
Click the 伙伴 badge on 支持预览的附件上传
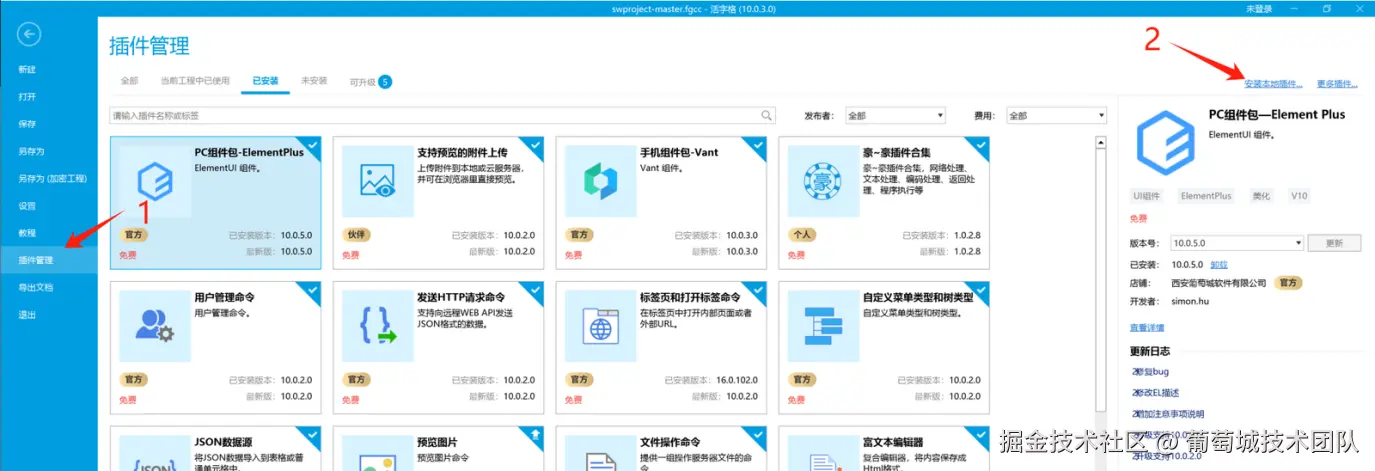click(x=355, y=235)
